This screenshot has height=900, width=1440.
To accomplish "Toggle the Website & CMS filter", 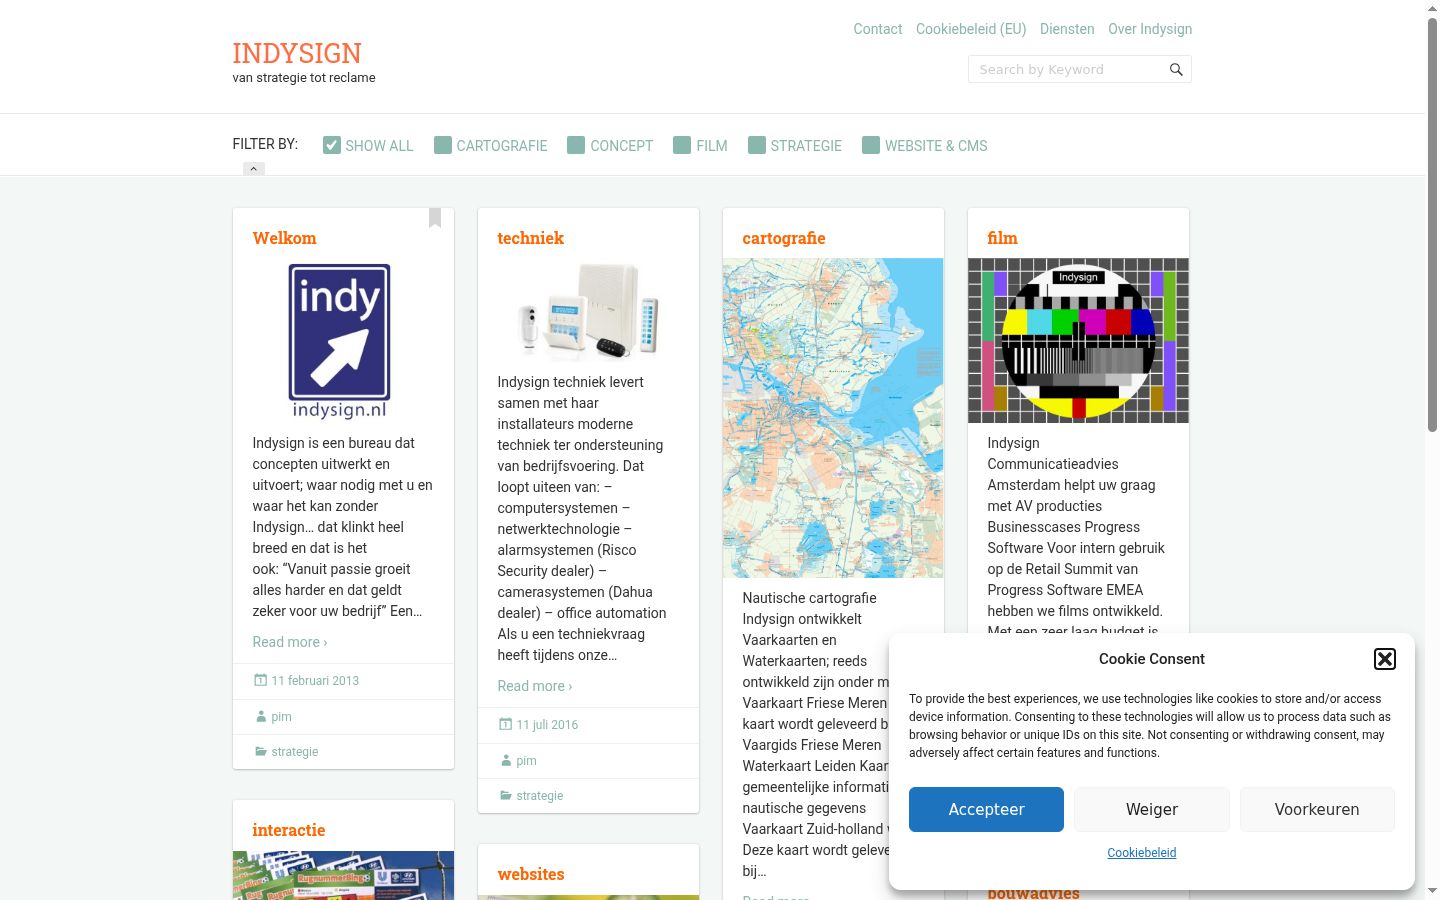I will pos(871,145).
